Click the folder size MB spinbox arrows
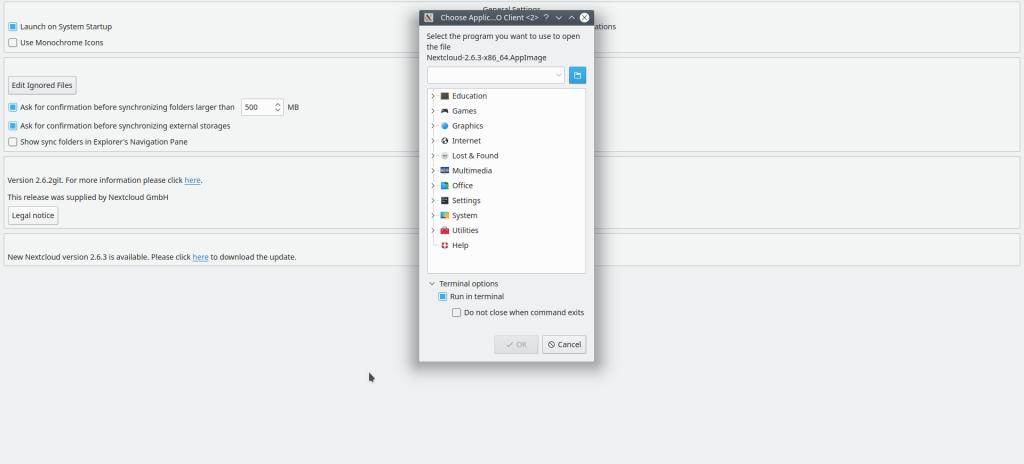The width and height of the screenshot is (1024, 464). (x=278, y=107)
